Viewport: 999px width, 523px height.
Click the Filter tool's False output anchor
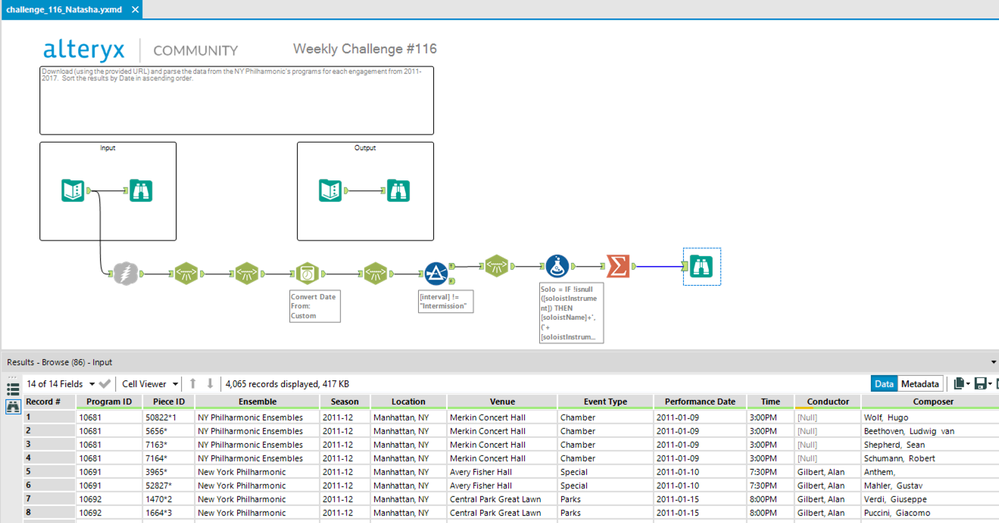(x=452, y=280)
